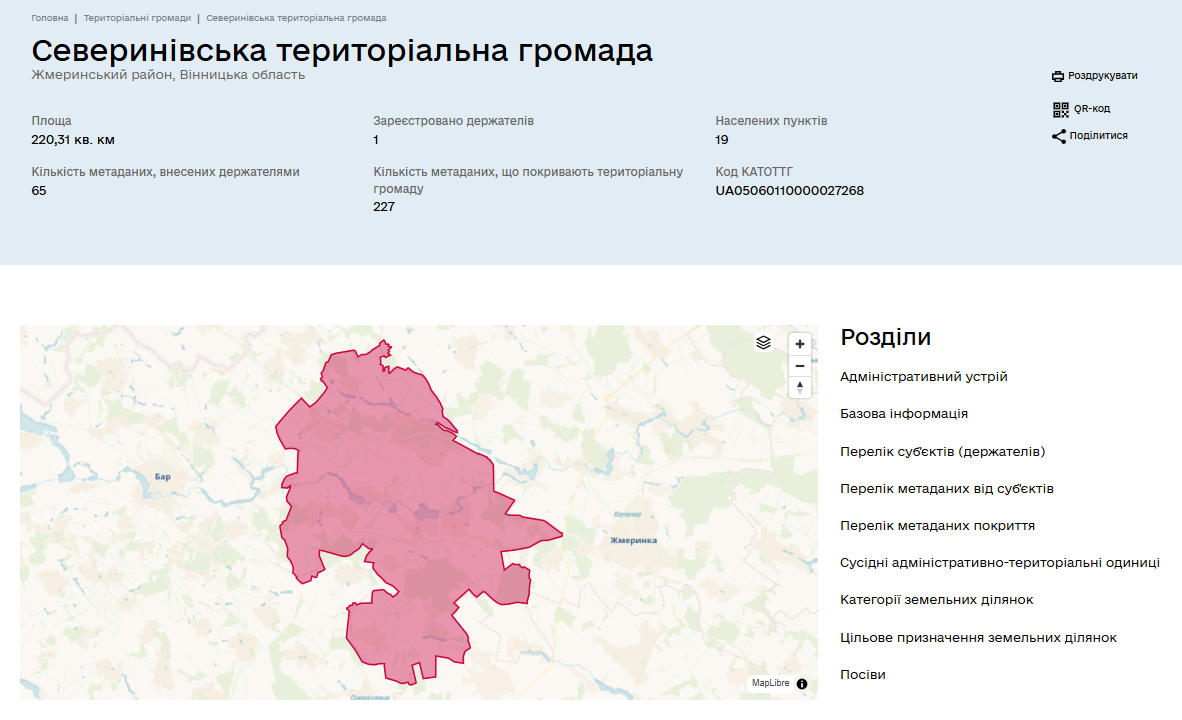
Task: Show Категорії земельних ділянок section
Action: click(x=937, y=600)
